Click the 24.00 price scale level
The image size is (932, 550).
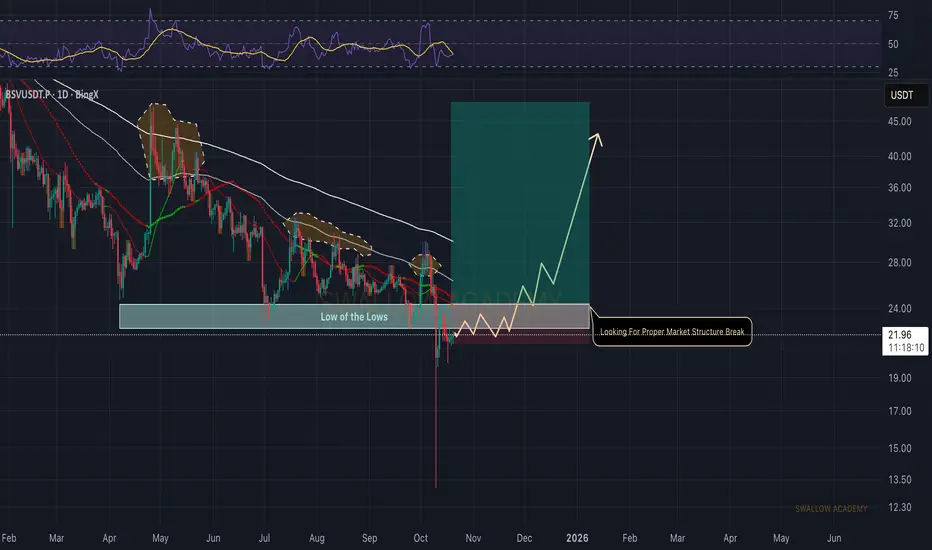[x=899, y=309]
